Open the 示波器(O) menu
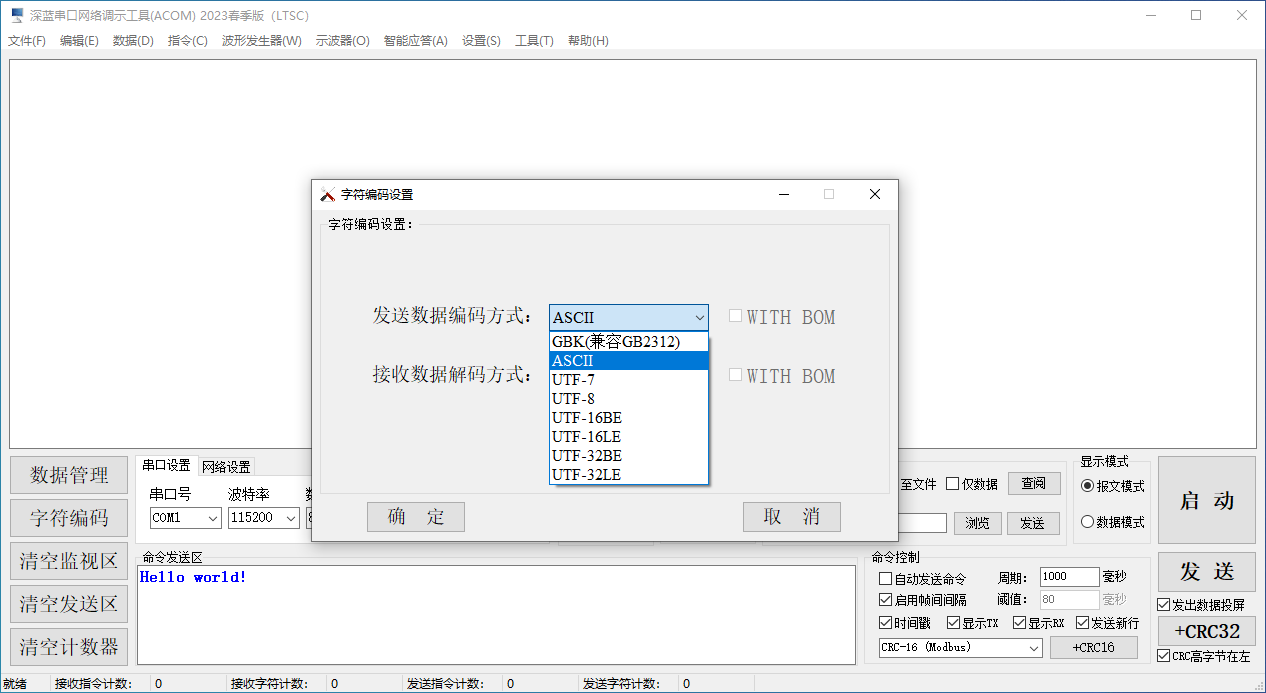 343,41
